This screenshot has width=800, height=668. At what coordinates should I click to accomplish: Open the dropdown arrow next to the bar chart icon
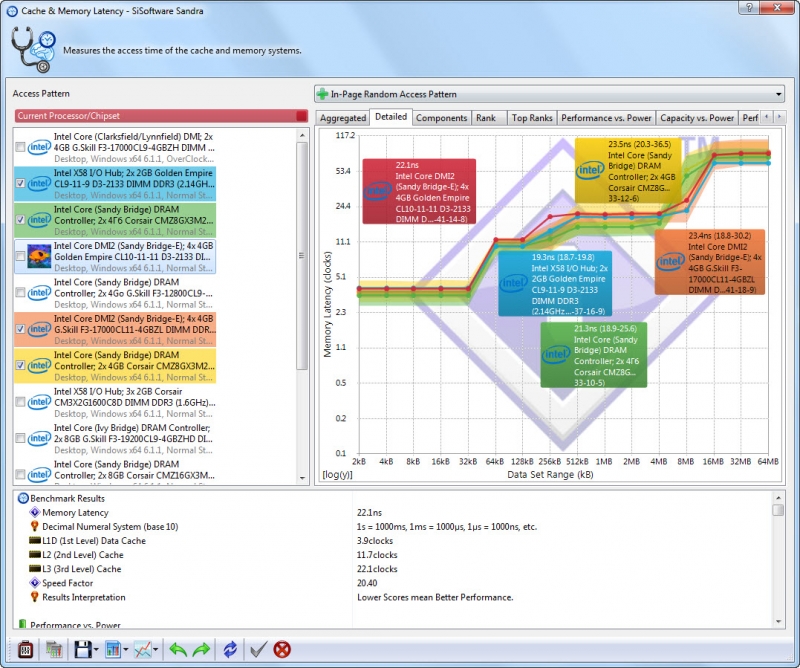click(x=126, y=650)
